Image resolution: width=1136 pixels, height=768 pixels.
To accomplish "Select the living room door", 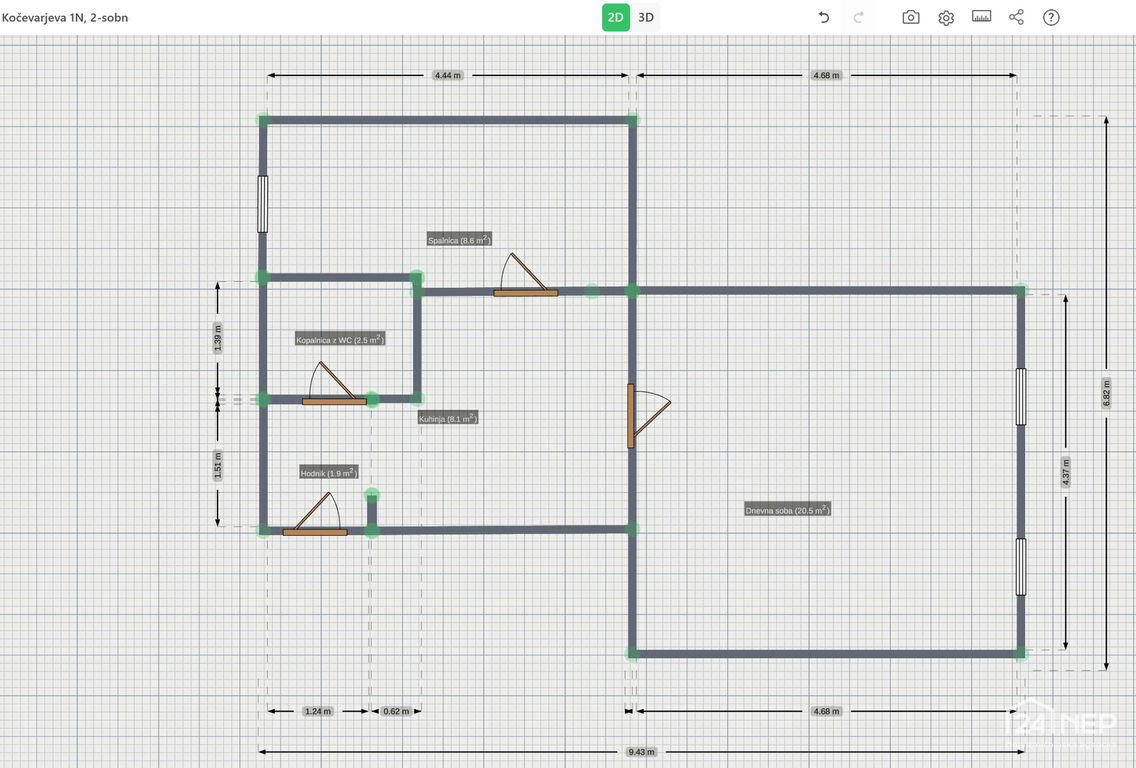I will click(x=632, y=415).
